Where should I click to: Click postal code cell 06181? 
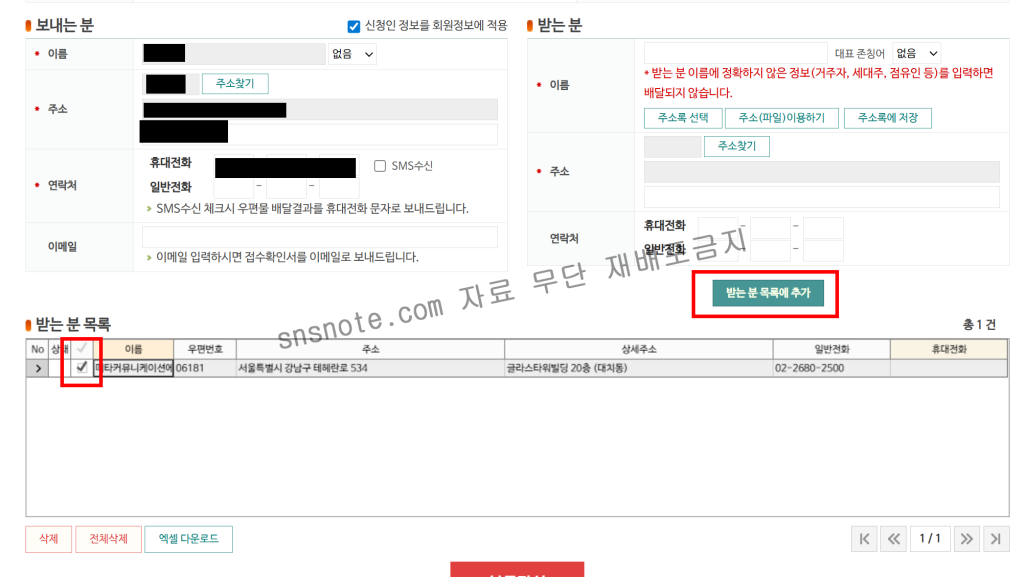coord(205,368)
